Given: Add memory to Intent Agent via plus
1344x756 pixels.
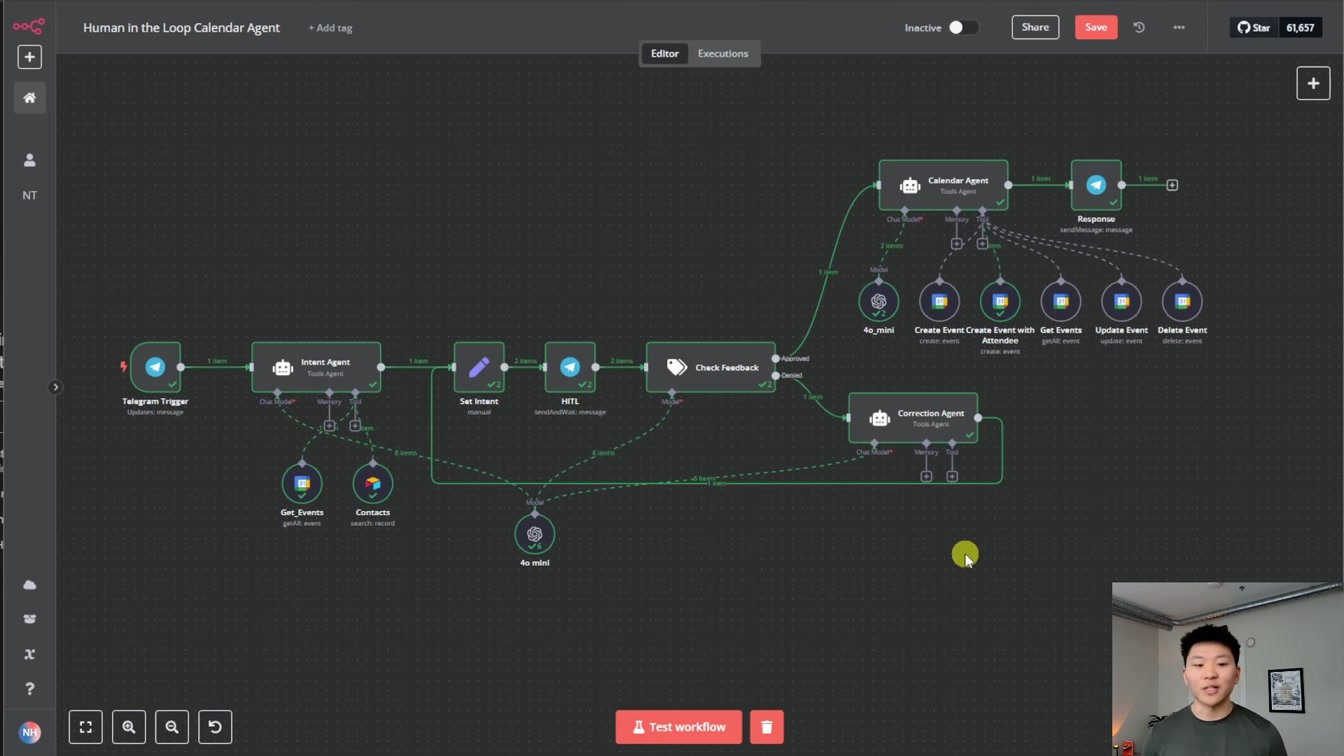Looking at the screenshot, I should point(330,426).
